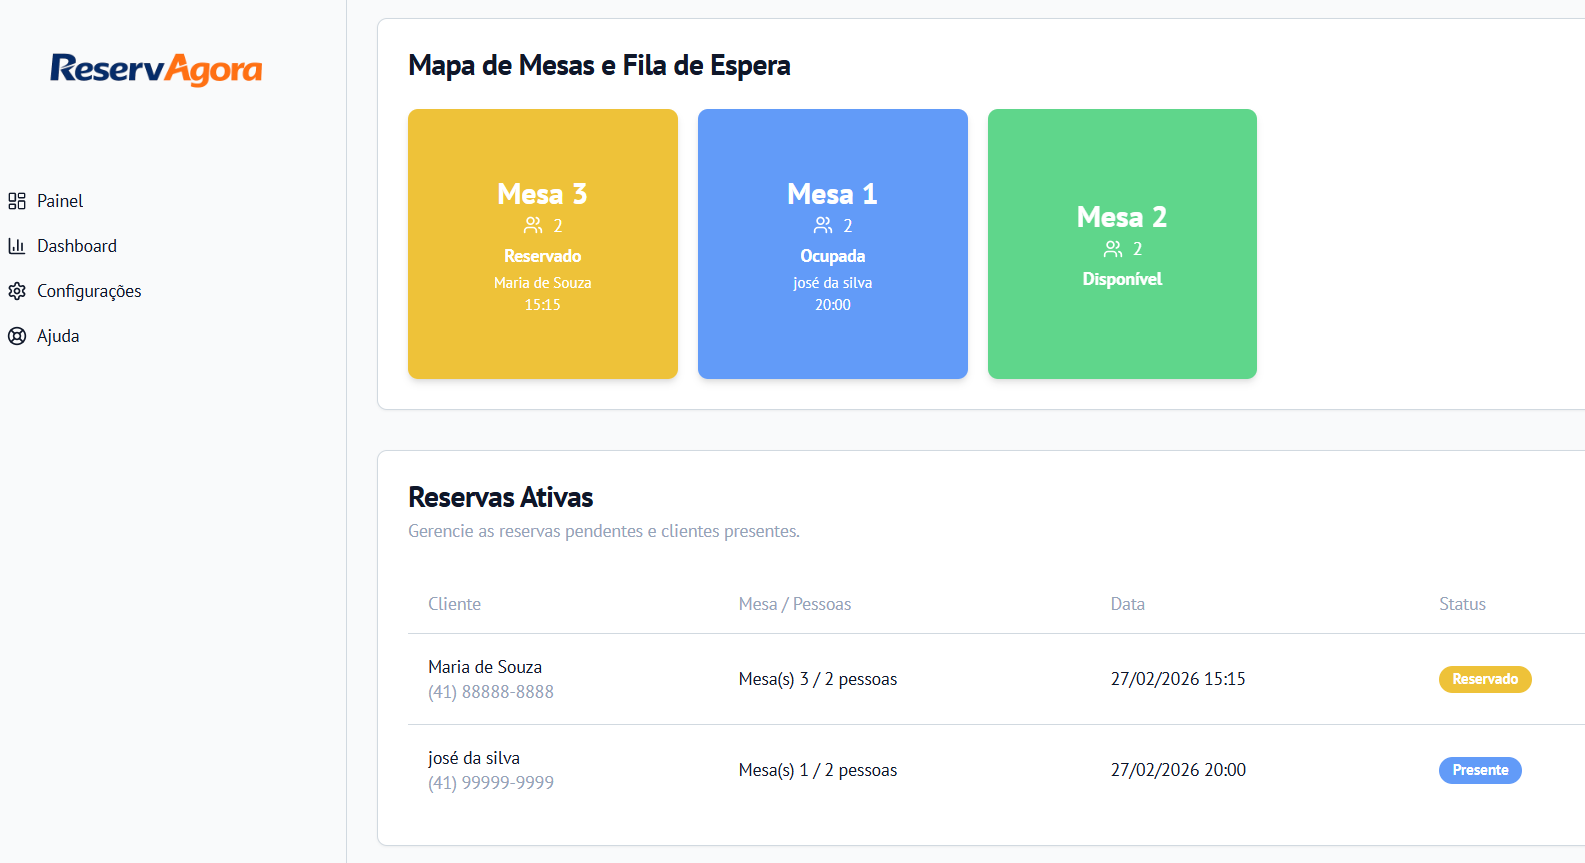The width and height of the screenshot is (1585, 863).
Task: Click the Reservado status badge
Action: [x=1485, y=679]
